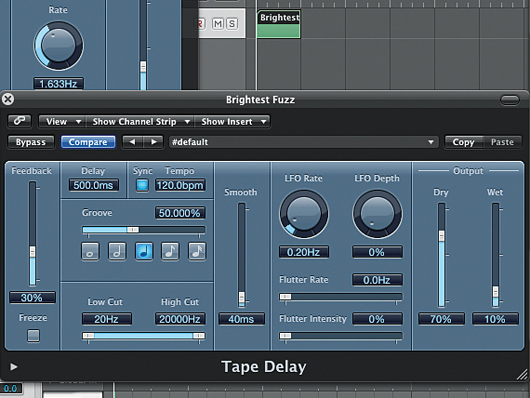Toggle the Bypass button
The image size is (530, 398).
click(x=31, y=142)
